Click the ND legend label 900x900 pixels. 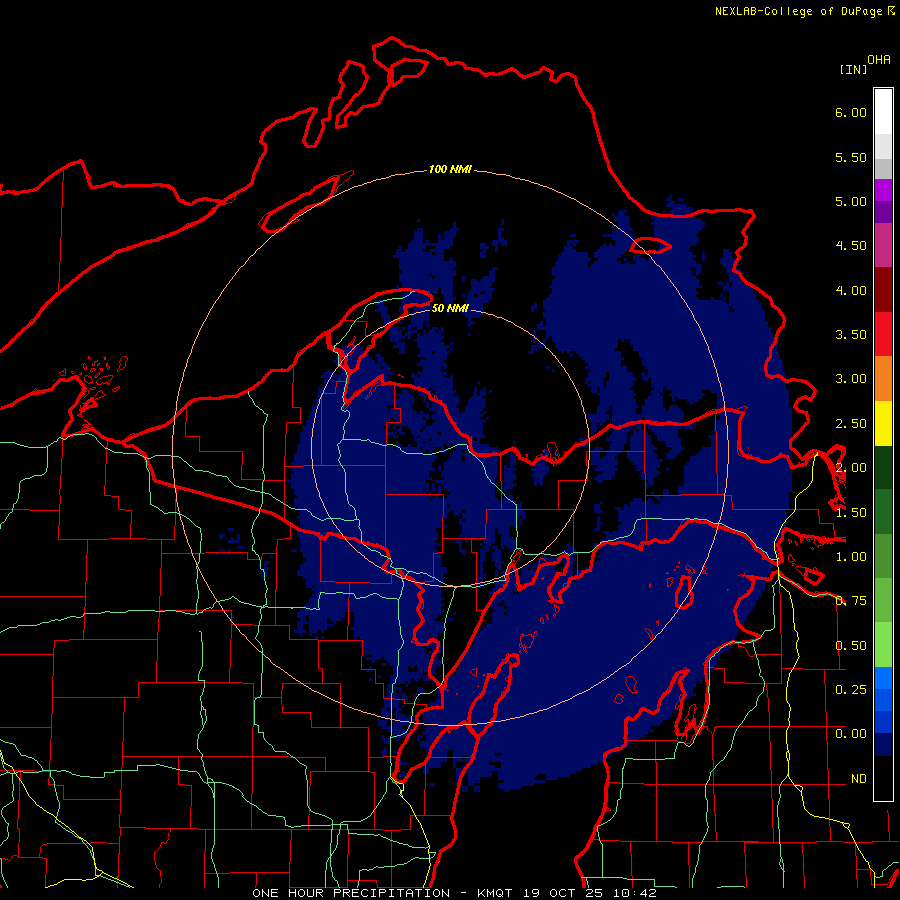click(x=859, y=779)
